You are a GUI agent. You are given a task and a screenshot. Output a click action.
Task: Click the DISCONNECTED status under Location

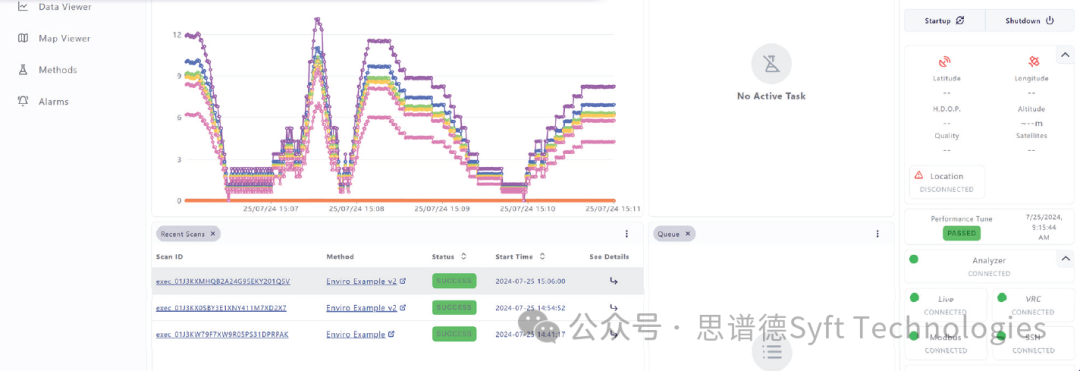tap(946, 189)
